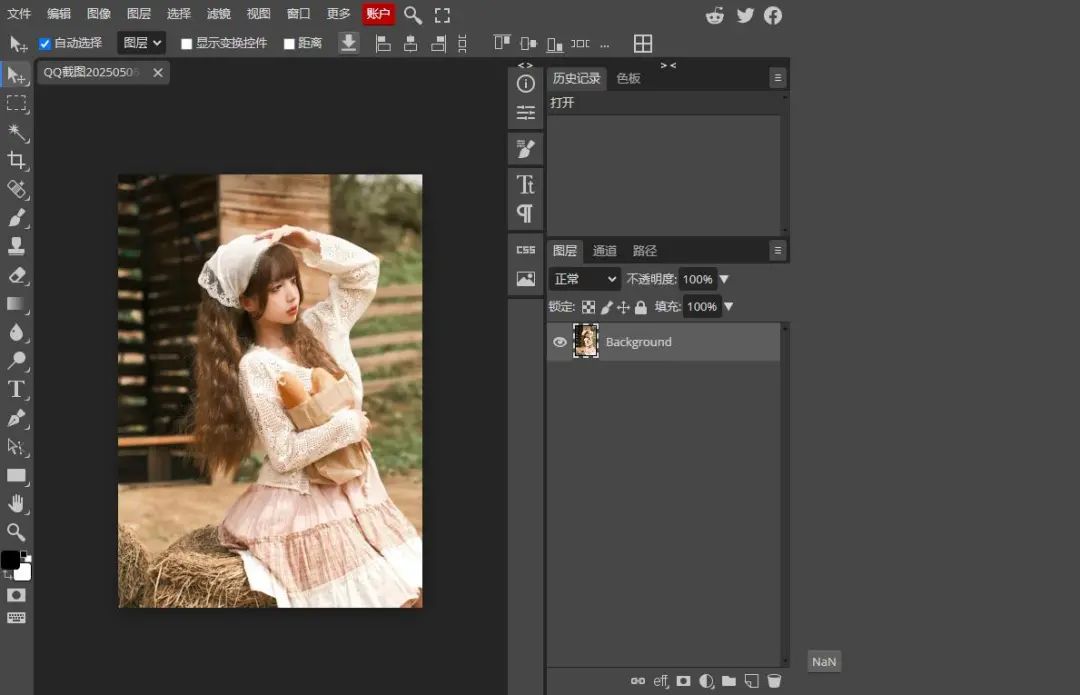Image resolution: width=1080 pixels, height=695 pixels.
Task: Hide the Background layer via eye icon
Action: point(560,342)
